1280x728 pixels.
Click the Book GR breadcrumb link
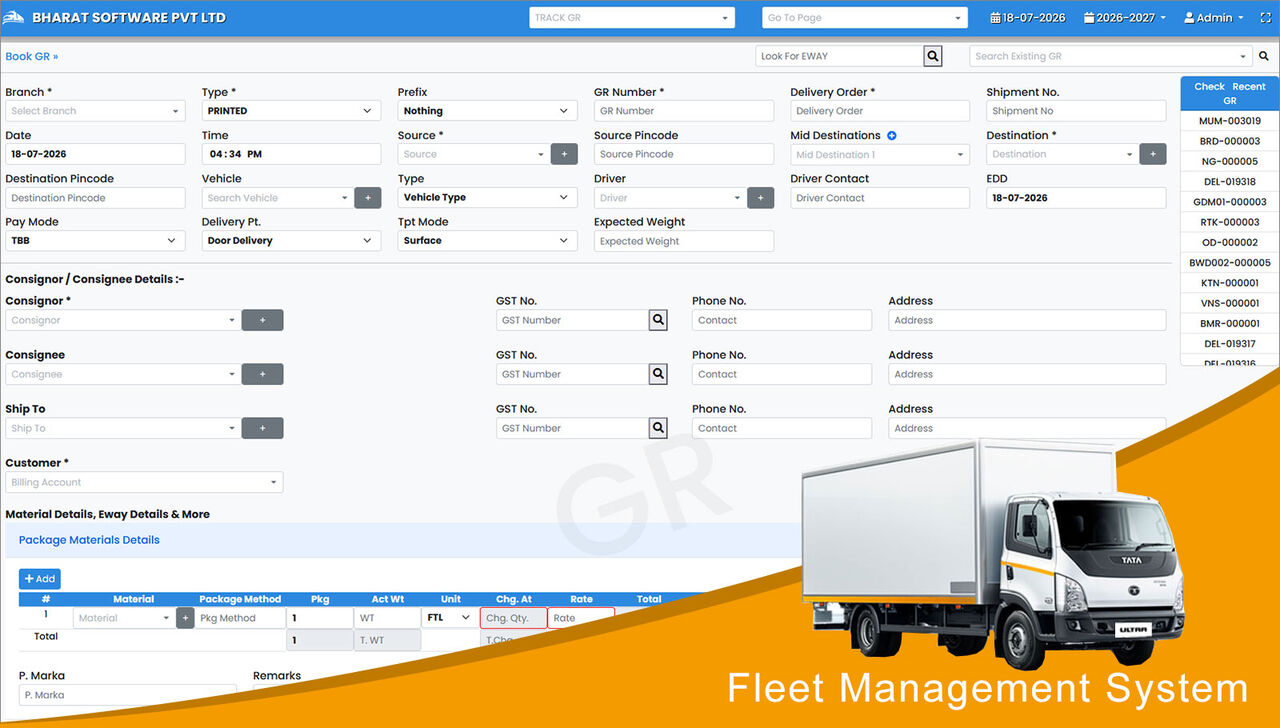click(x=32, y=57)
